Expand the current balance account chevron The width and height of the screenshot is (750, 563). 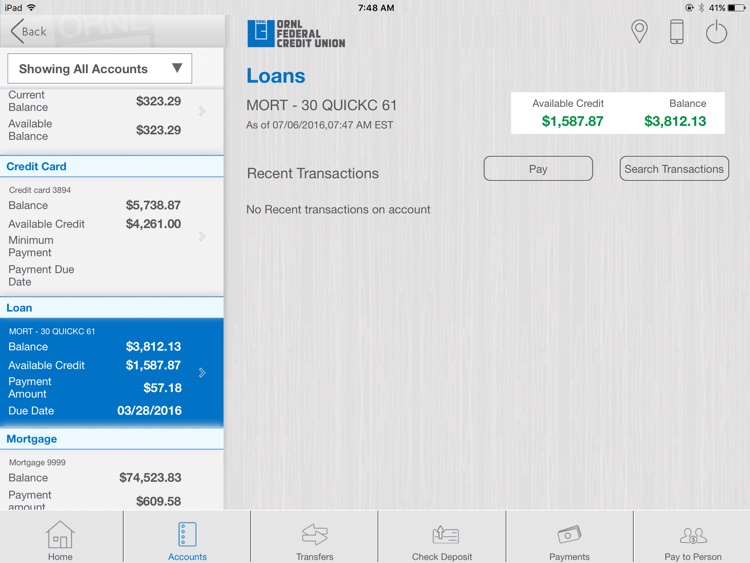point(202,111)
